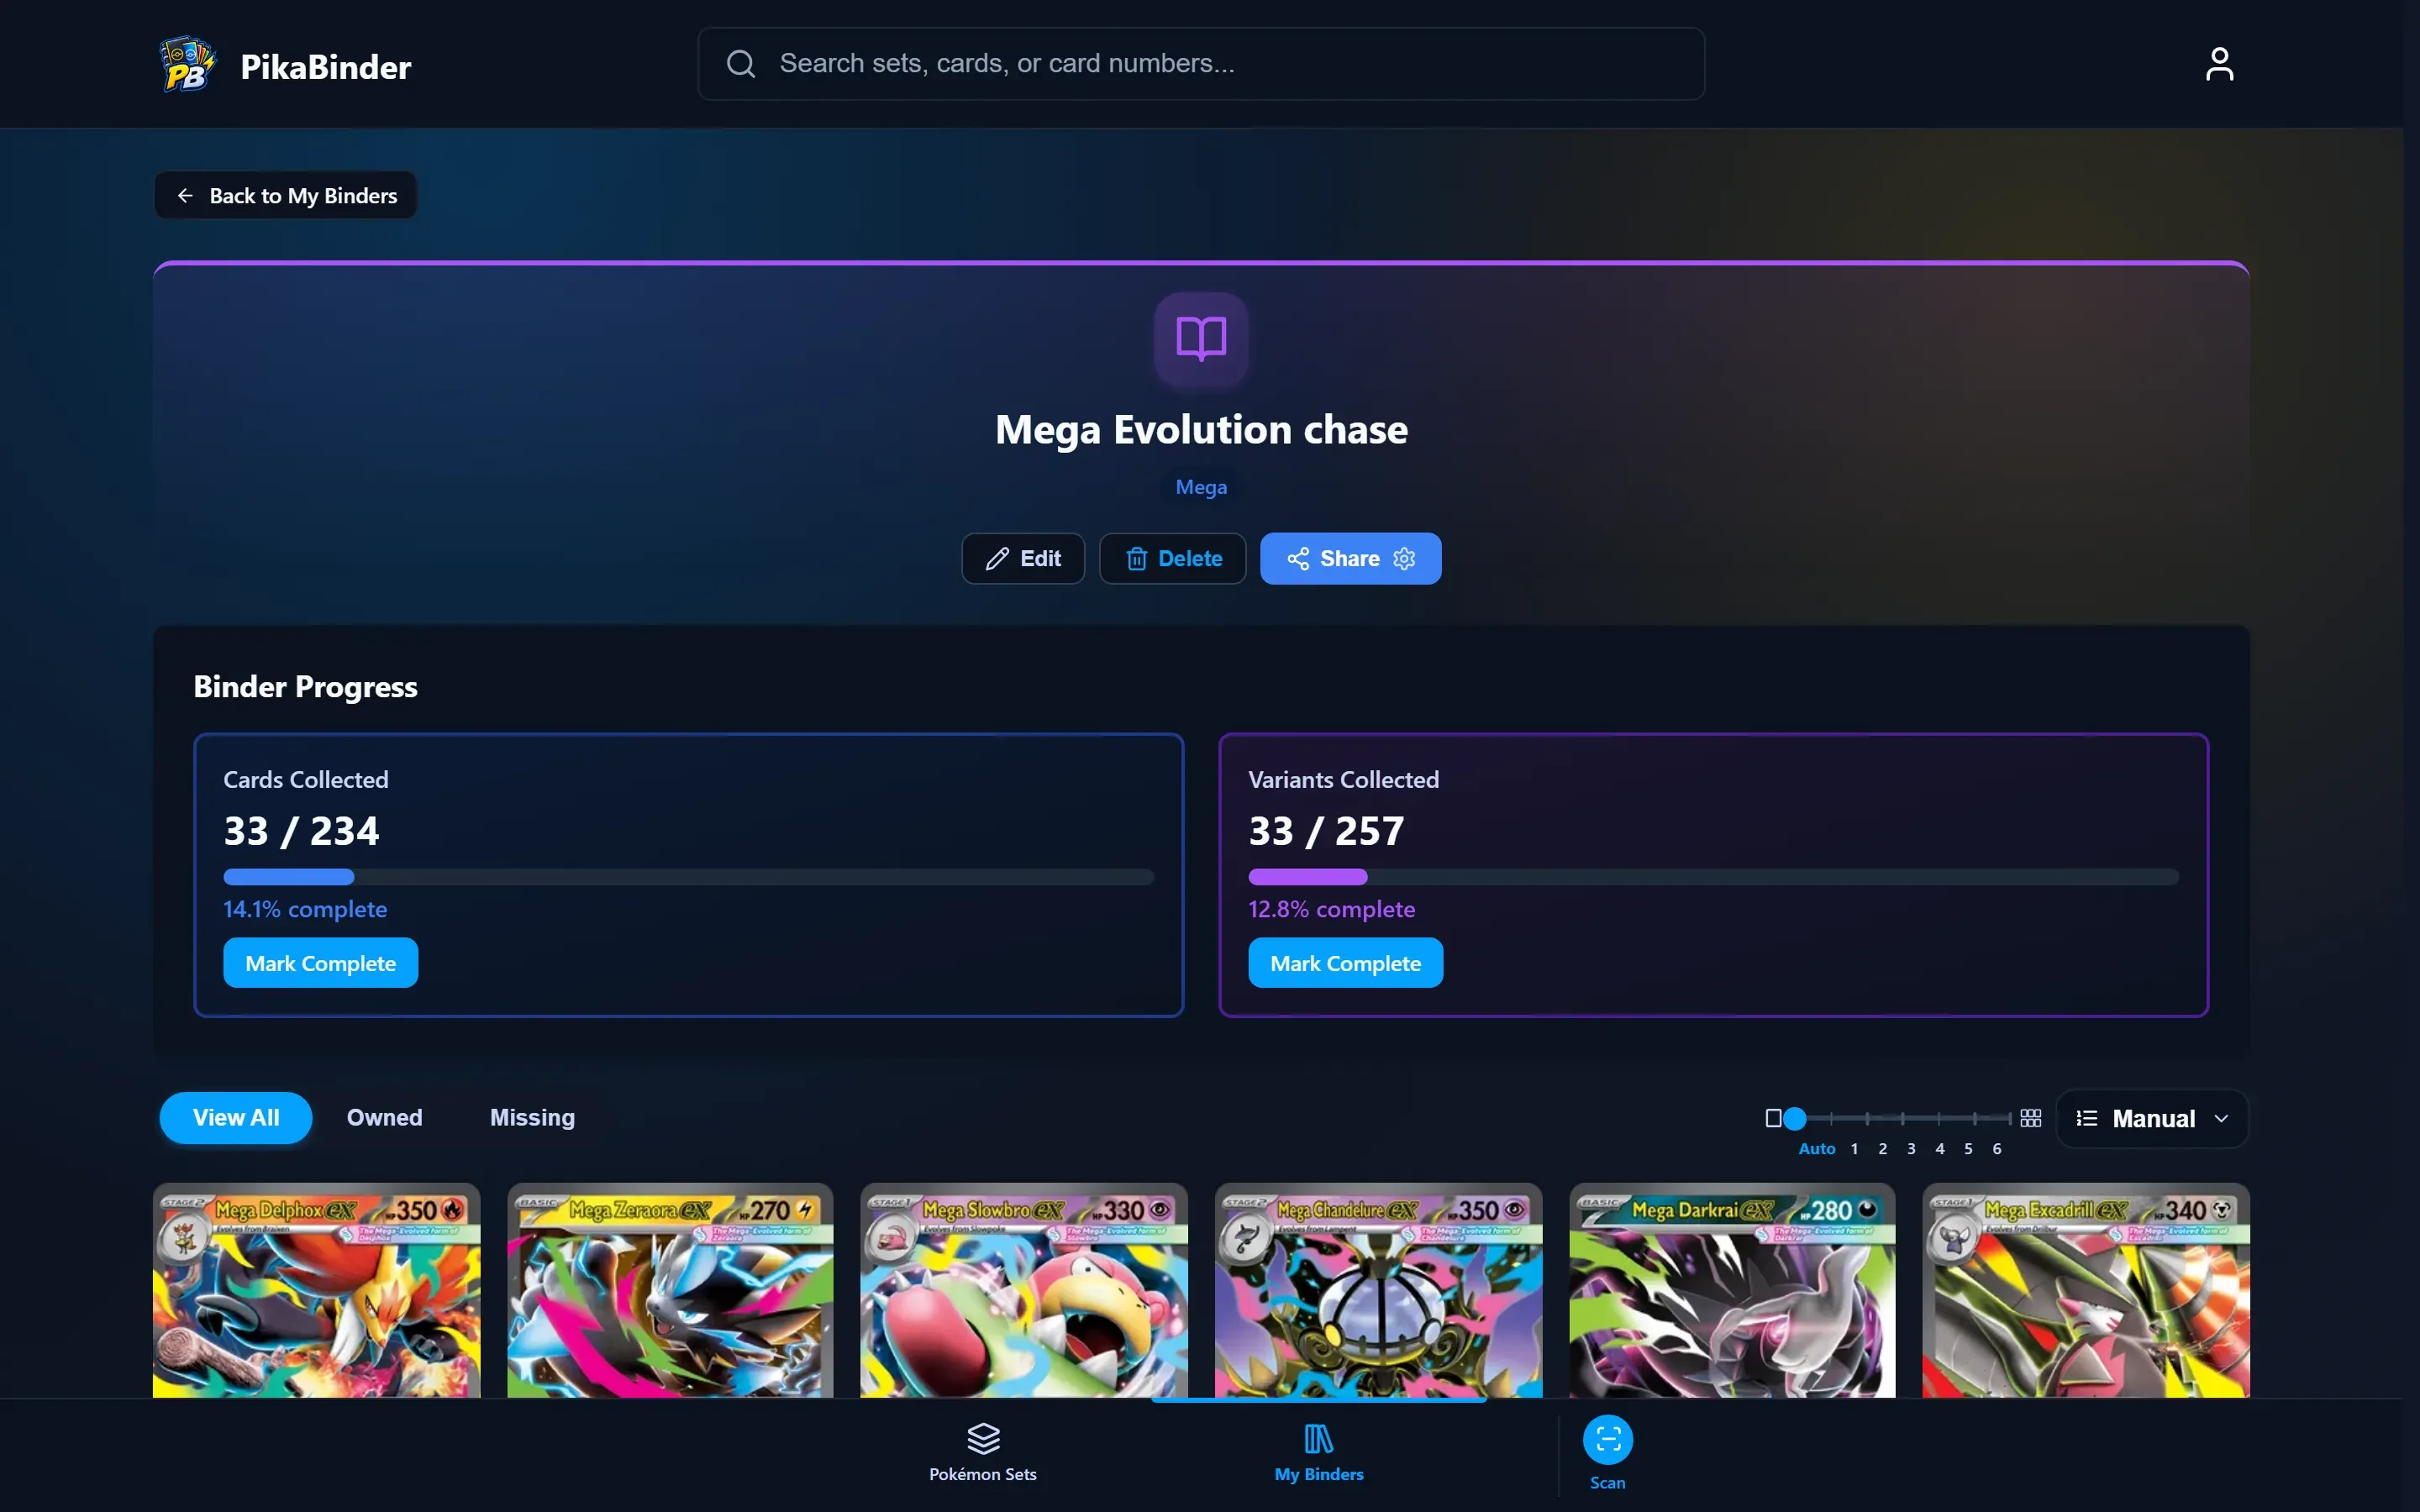Click the single-card view icon beside slider
Screen dimensions: 2420x1512
[x=1773, y=1118]
